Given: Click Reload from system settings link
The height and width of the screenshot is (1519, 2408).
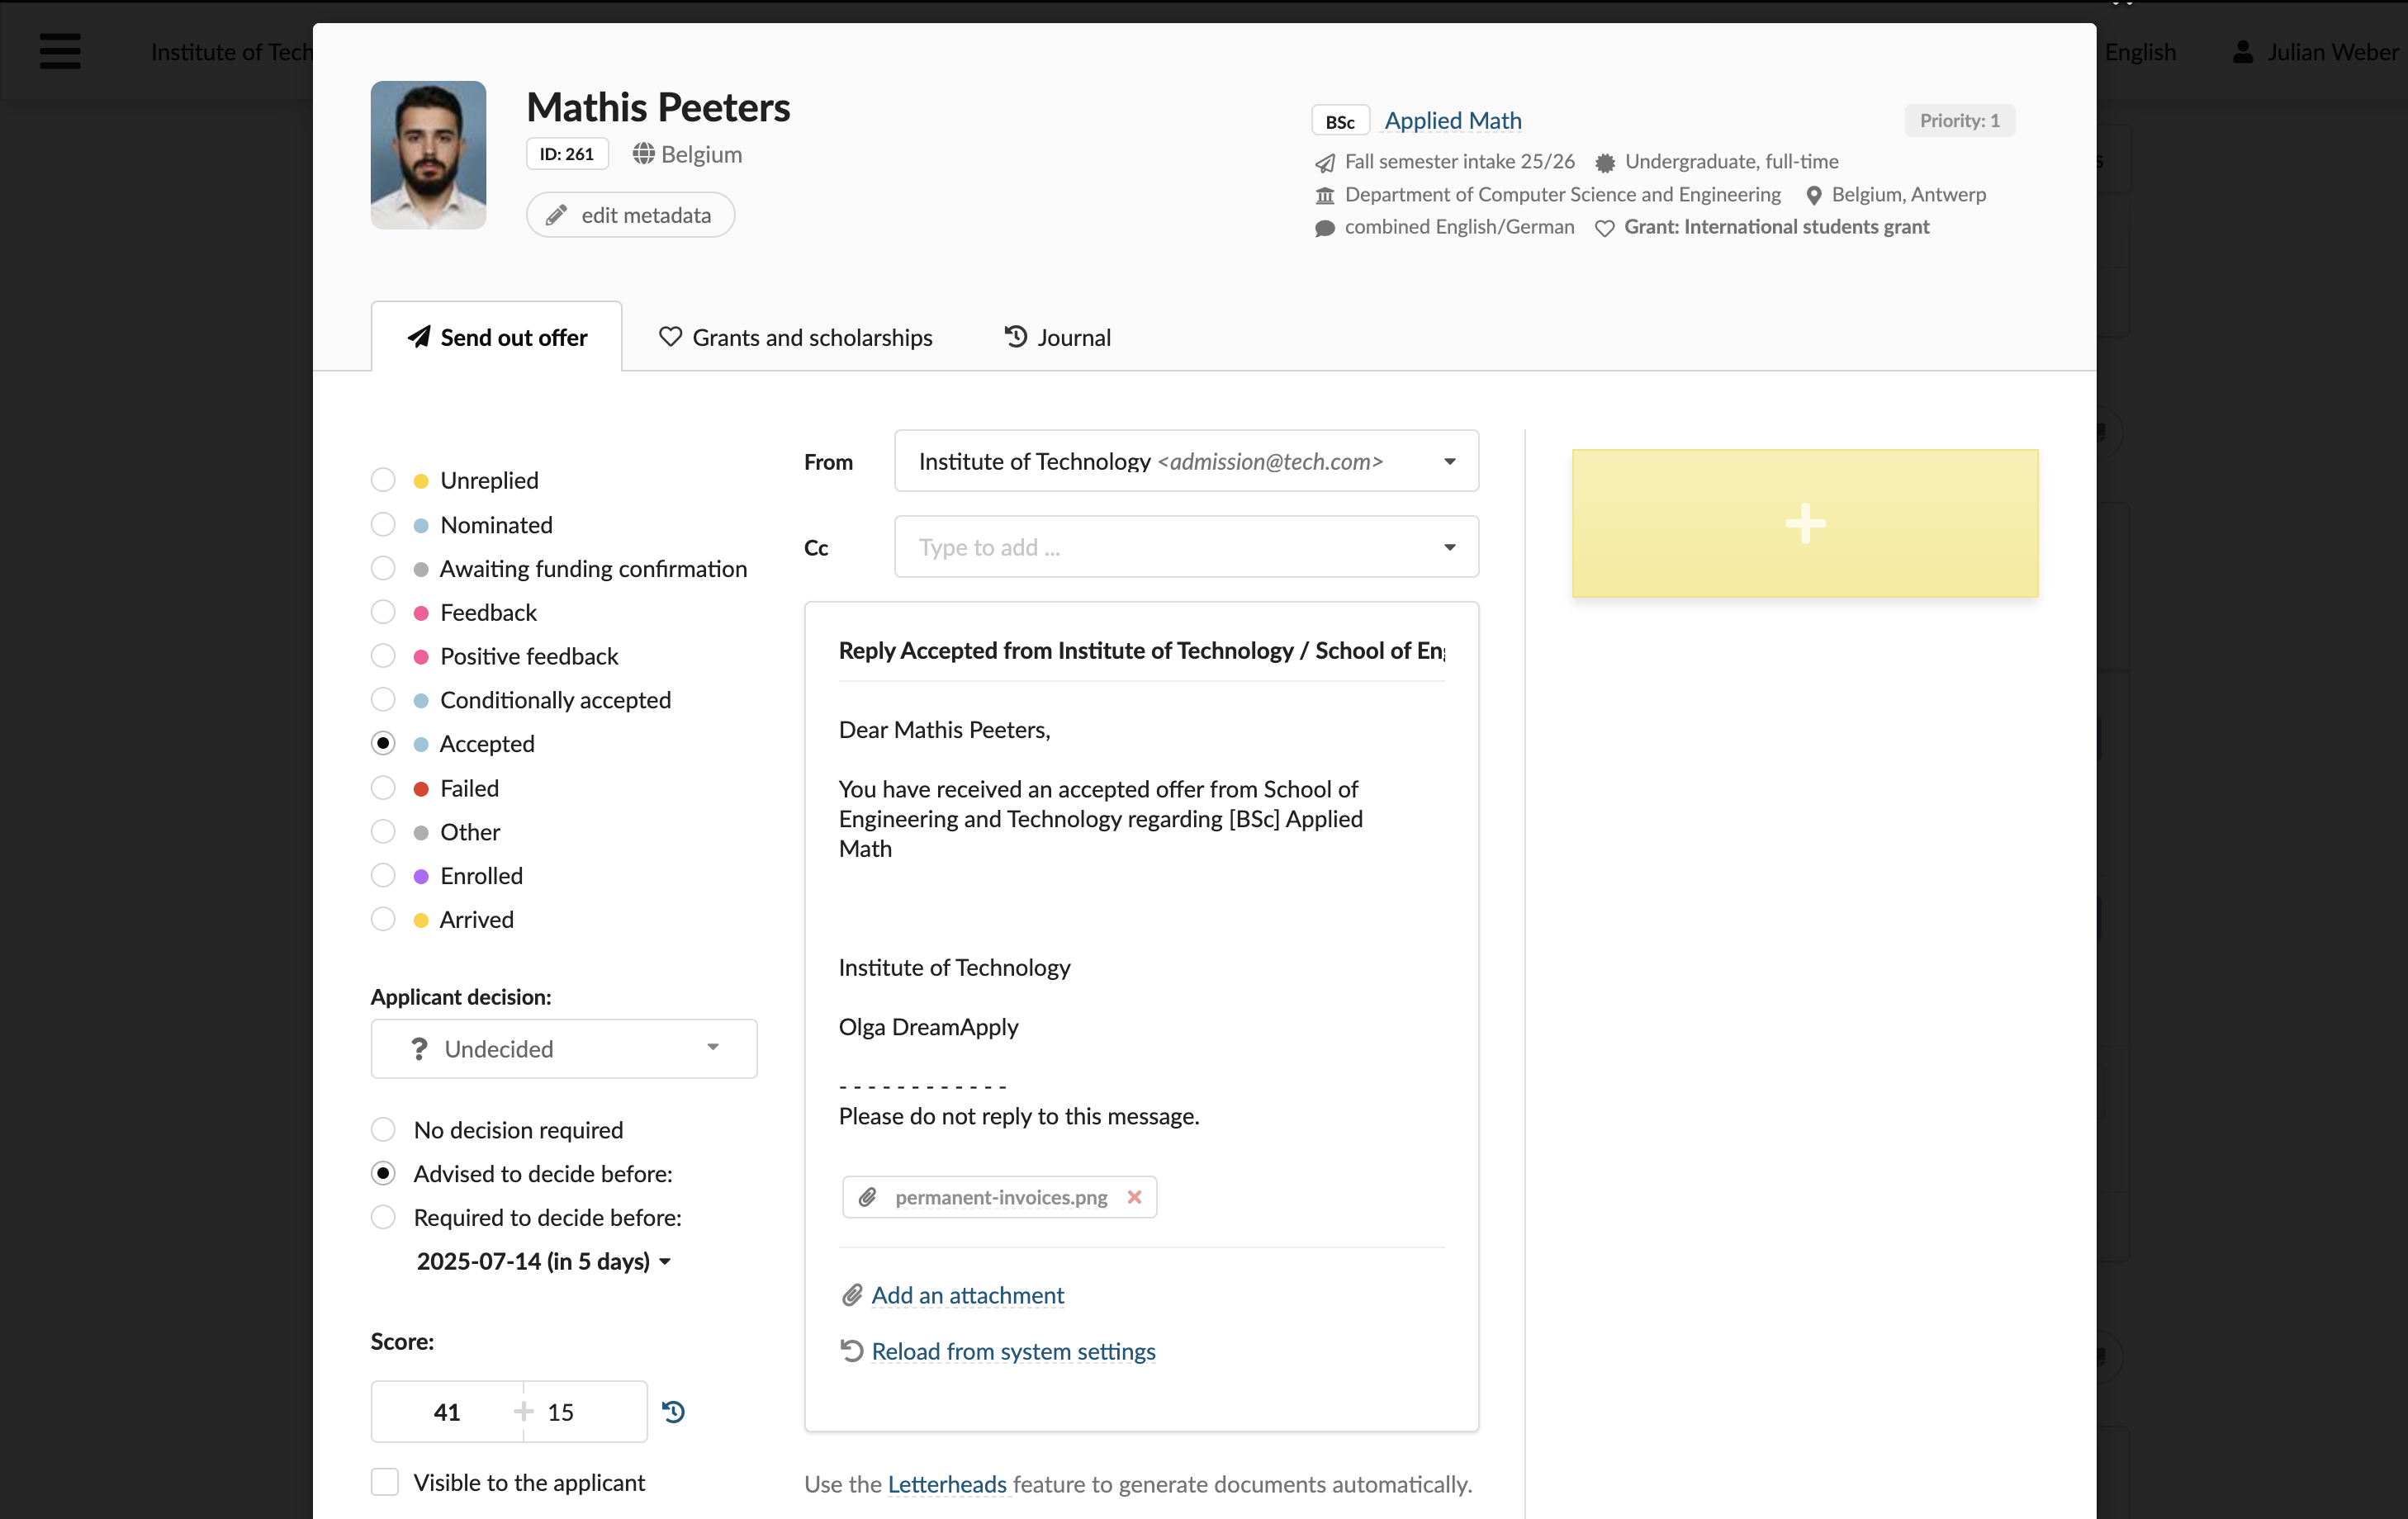Looking at the screenshot, I should [x=1013, y=1351].
